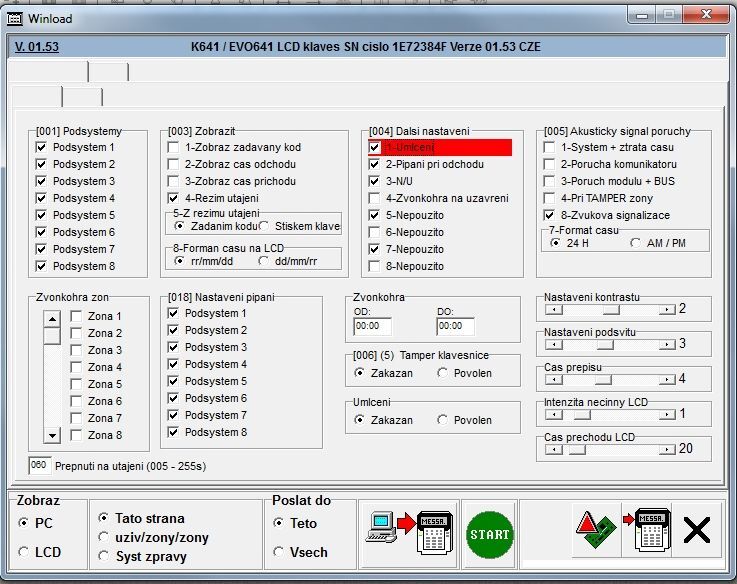737x584 pixels.
Task: Choose LCD under Zobraz
Action: 24,552
